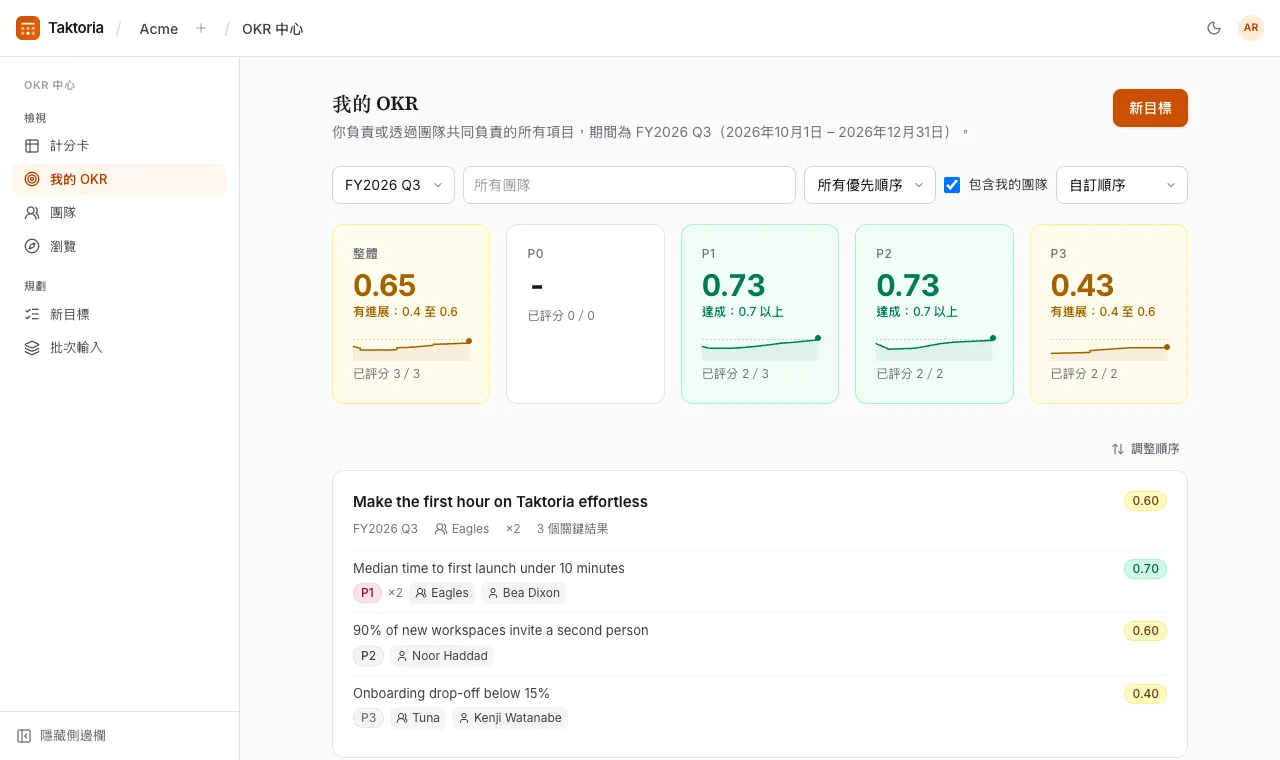Click OKR 中心 in the breadcrumb
This screenshot has height=760, width=1280.
pyautogui.click(x=272, y=29)
